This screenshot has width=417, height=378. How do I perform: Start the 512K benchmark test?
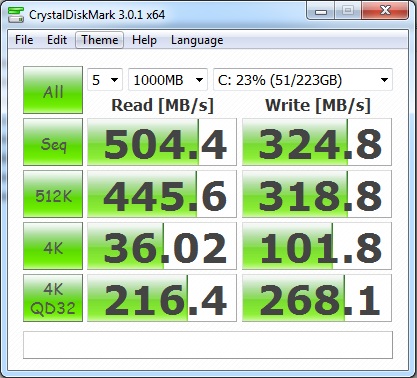[x=53, y=194]
